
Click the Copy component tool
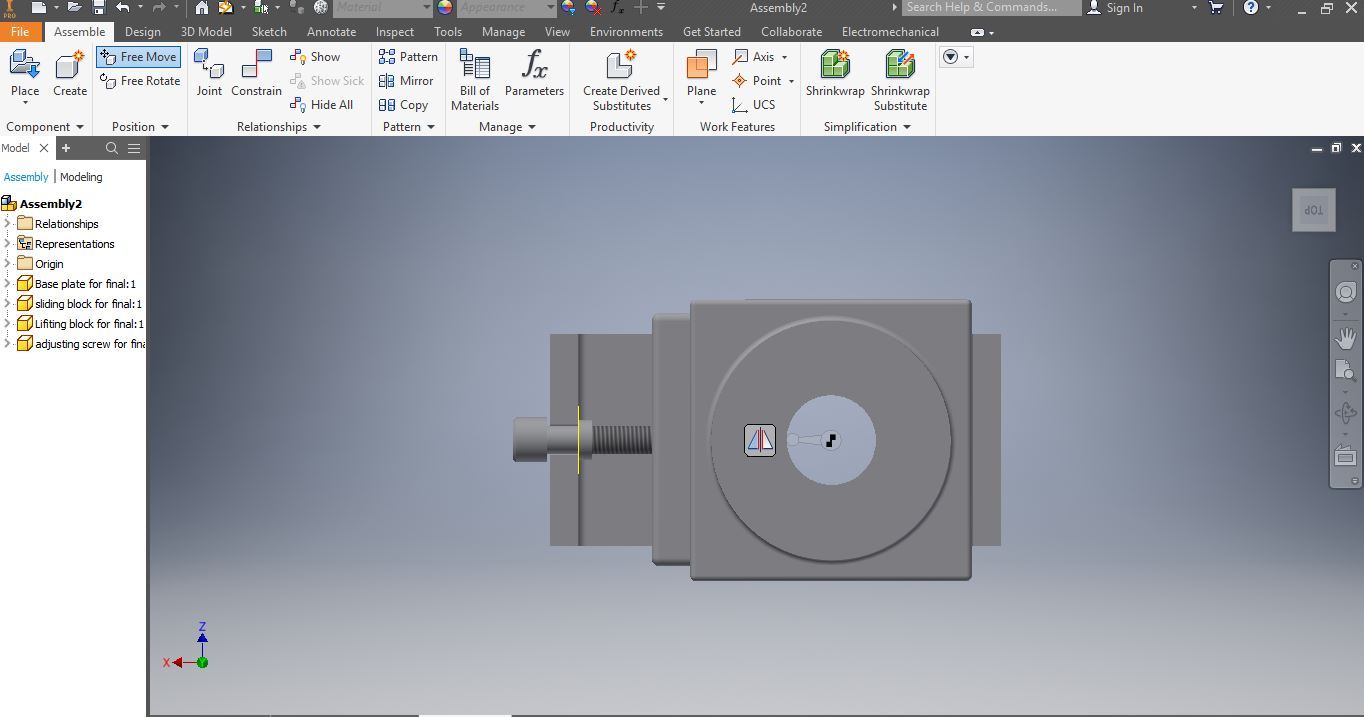click(x=404, y=105)
